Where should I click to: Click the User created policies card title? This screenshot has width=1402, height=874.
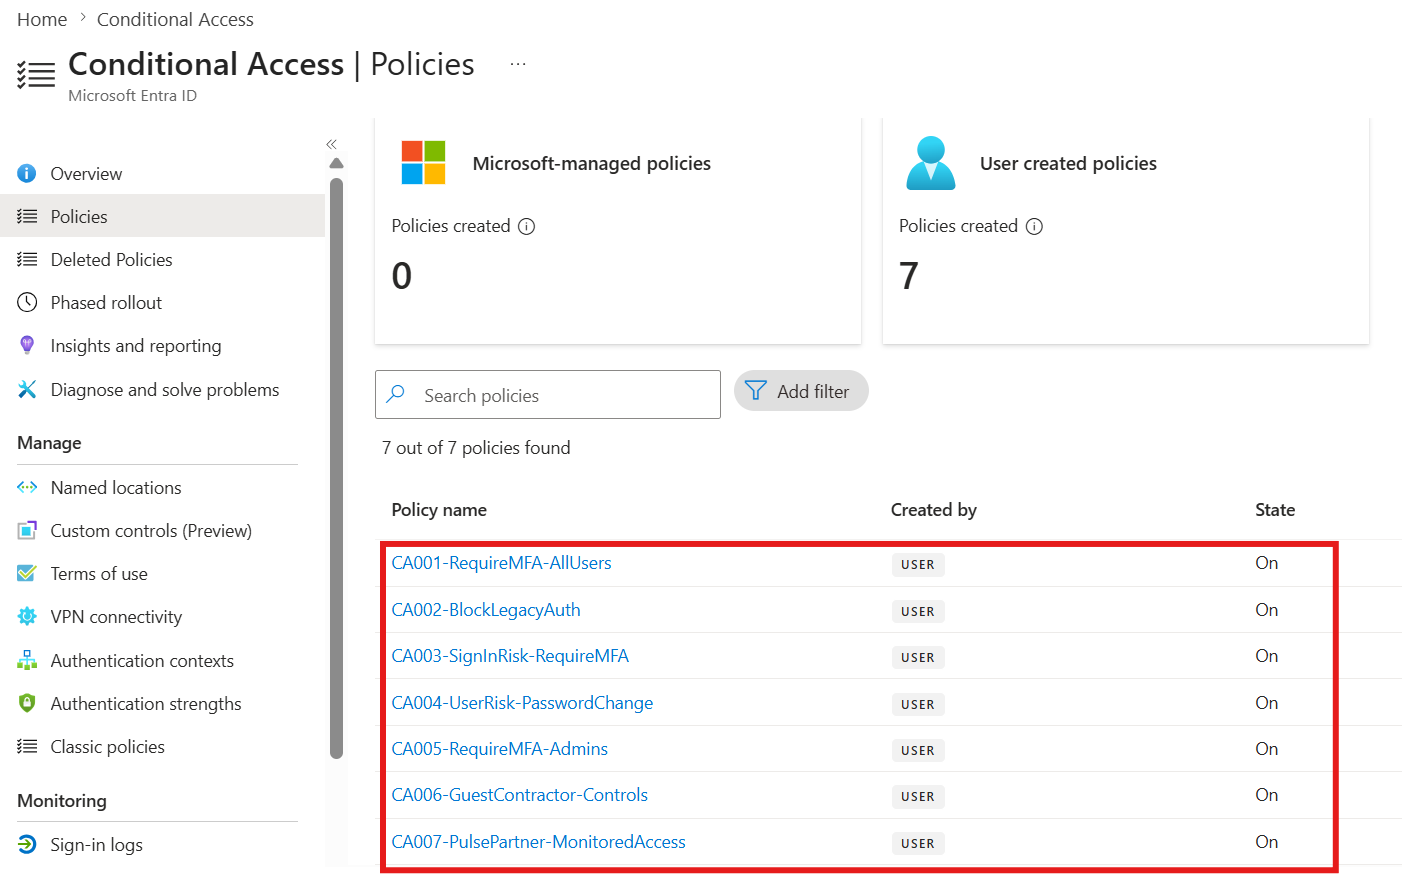[x=1068, y=163]
